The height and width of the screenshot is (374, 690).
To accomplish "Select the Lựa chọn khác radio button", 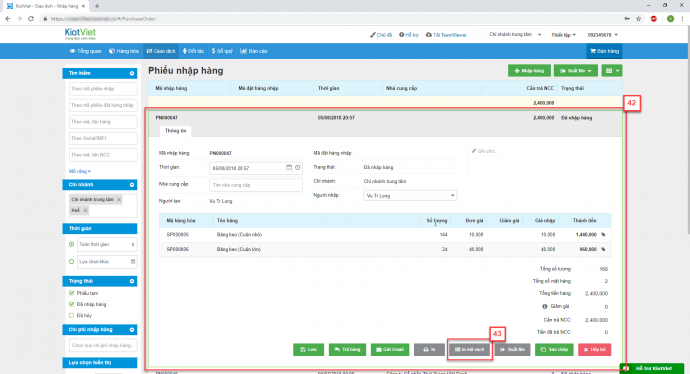I will [x=71, y=261].
